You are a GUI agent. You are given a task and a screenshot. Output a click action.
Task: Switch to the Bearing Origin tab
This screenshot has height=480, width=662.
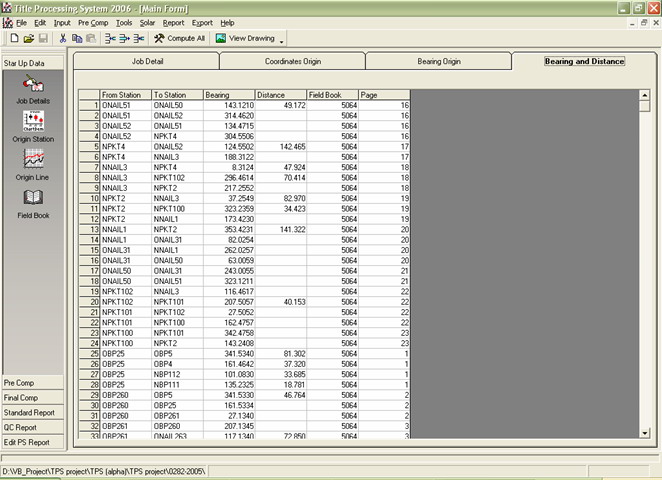[x=438, y=61]
